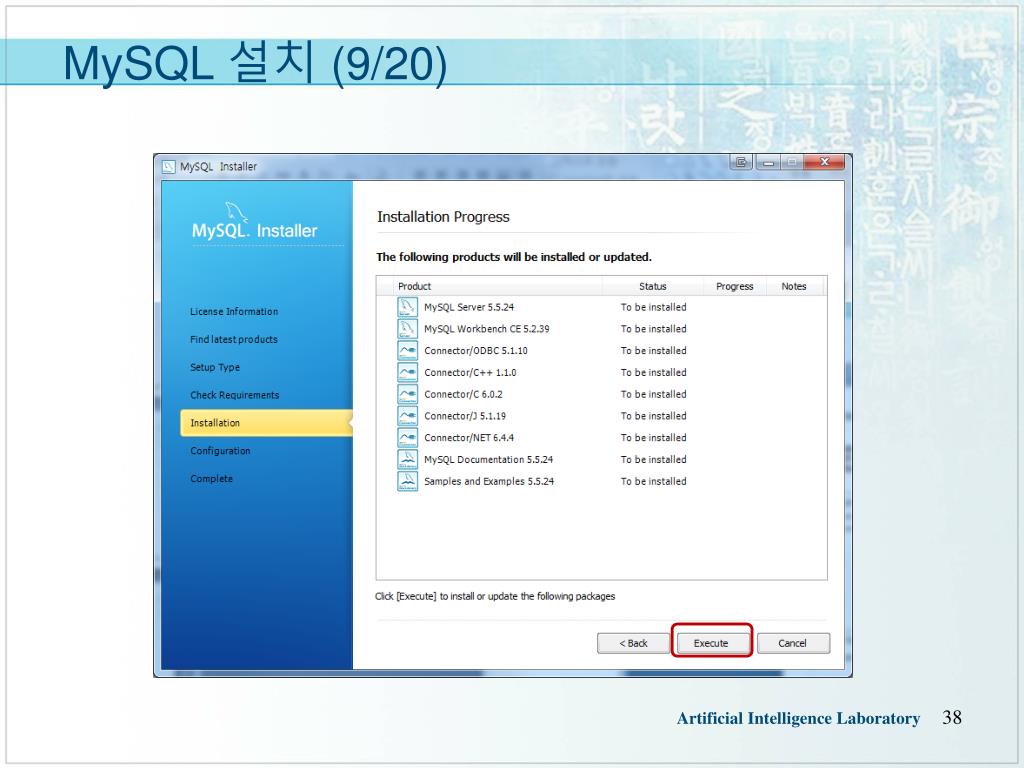Click the Notes column header
1024x768 pixels.
tap(794, 286)
